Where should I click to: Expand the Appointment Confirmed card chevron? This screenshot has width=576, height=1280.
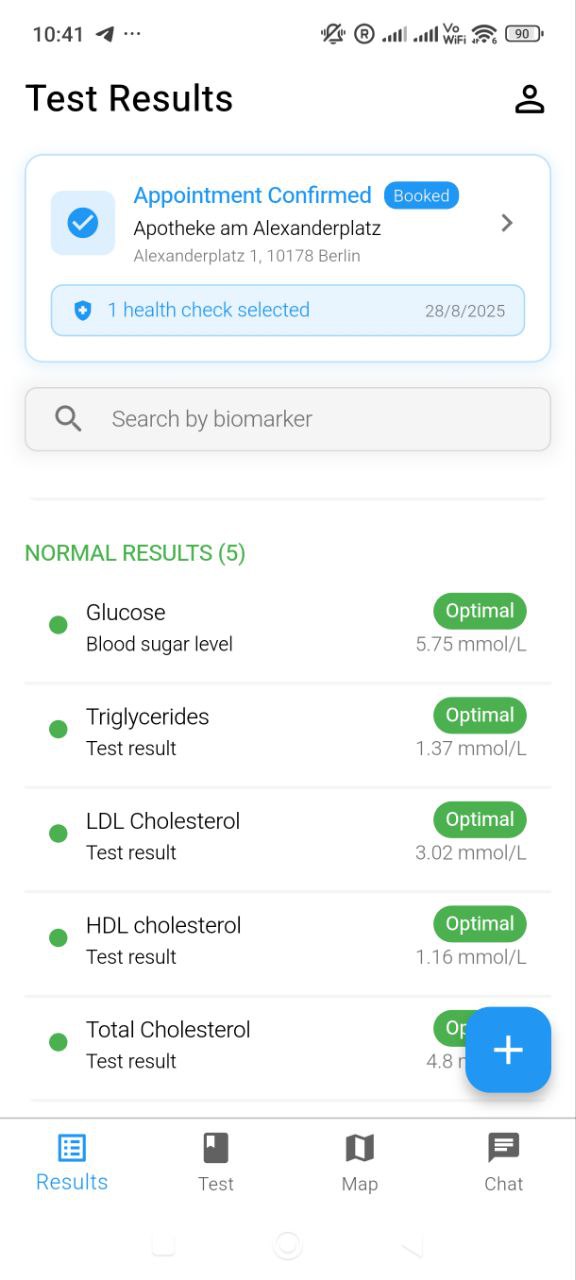click(x=507, y=223)
